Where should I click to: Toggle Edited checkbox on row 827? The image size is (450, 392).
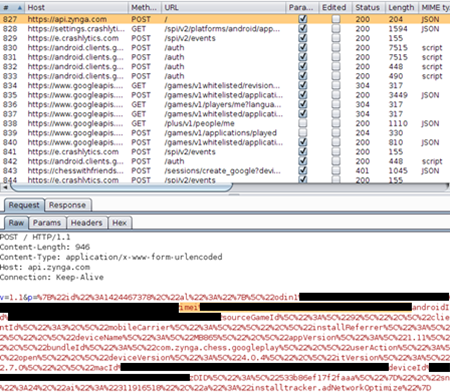coord(336,19)
